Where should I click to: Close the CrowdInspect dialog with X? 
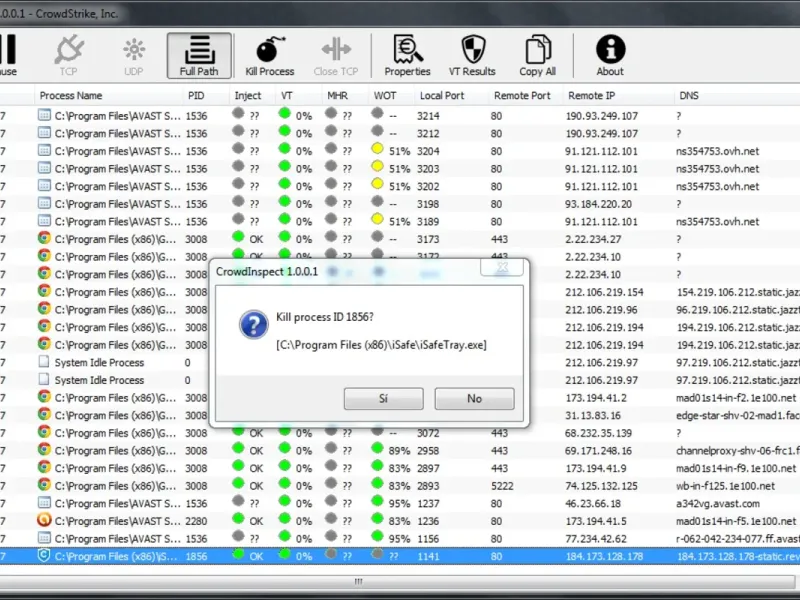502,267
